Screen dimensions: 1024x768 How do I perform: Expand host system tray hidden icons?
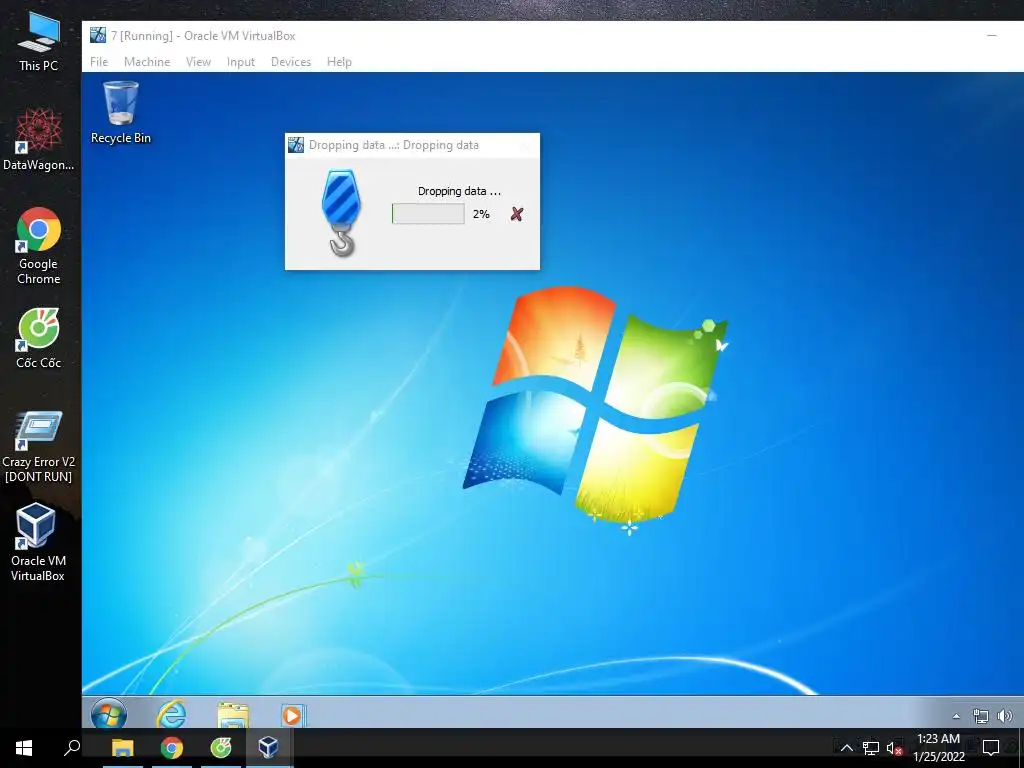(x=846, y=748)
